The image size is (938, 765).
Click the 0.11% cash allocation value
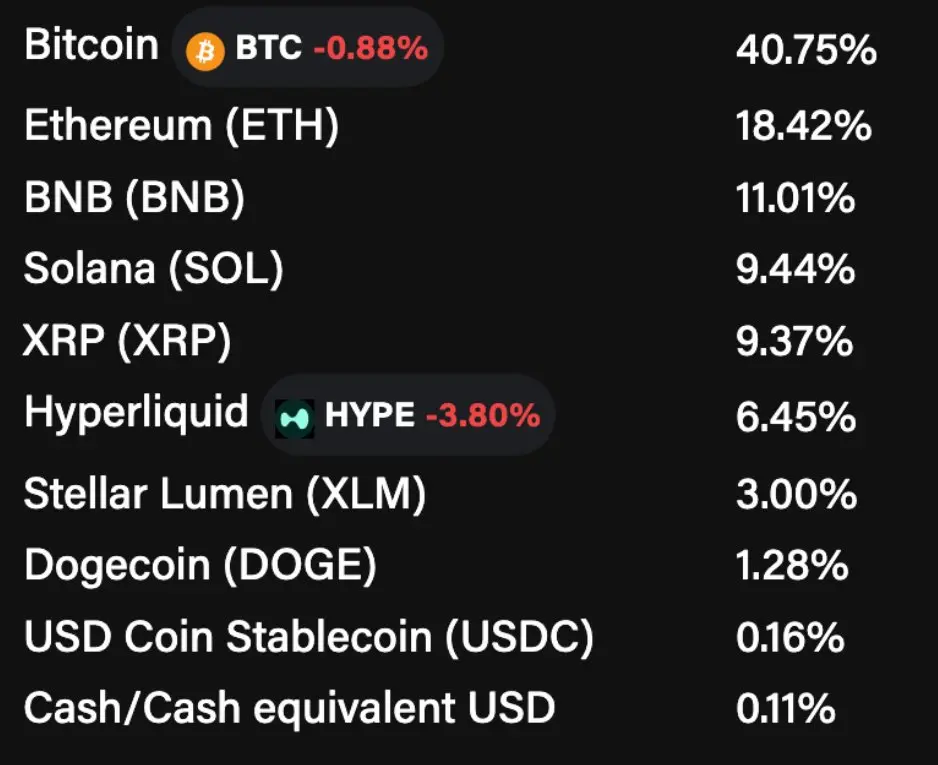click(785, 709)
